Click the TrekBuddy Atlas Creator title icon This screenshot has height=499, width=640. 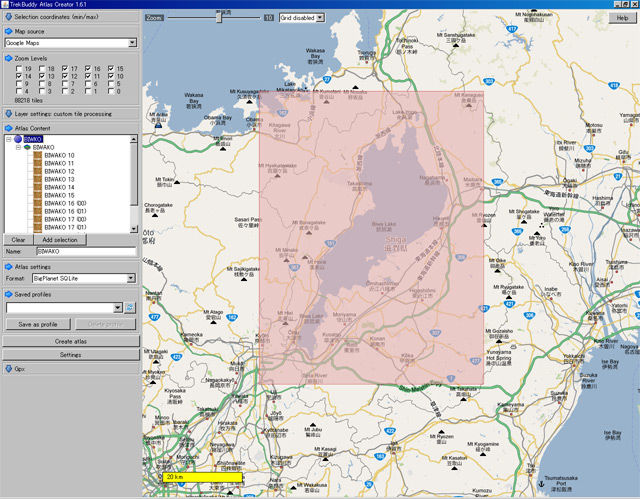(4, 4)
